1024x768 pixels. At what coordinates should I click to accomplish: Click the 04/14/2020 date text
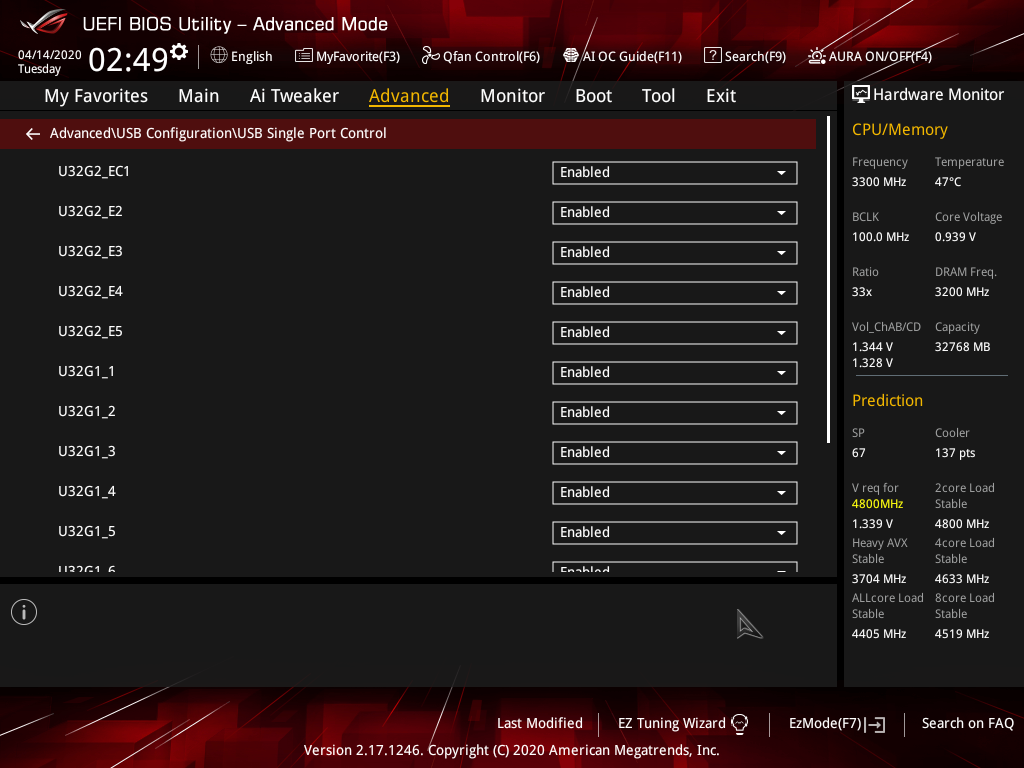click(50, 55)
